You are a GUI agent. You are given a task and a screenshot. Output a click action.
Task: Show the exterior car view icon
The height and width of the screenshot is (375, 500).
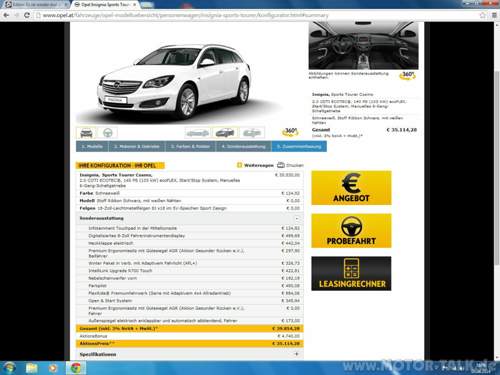pos(86,133)
